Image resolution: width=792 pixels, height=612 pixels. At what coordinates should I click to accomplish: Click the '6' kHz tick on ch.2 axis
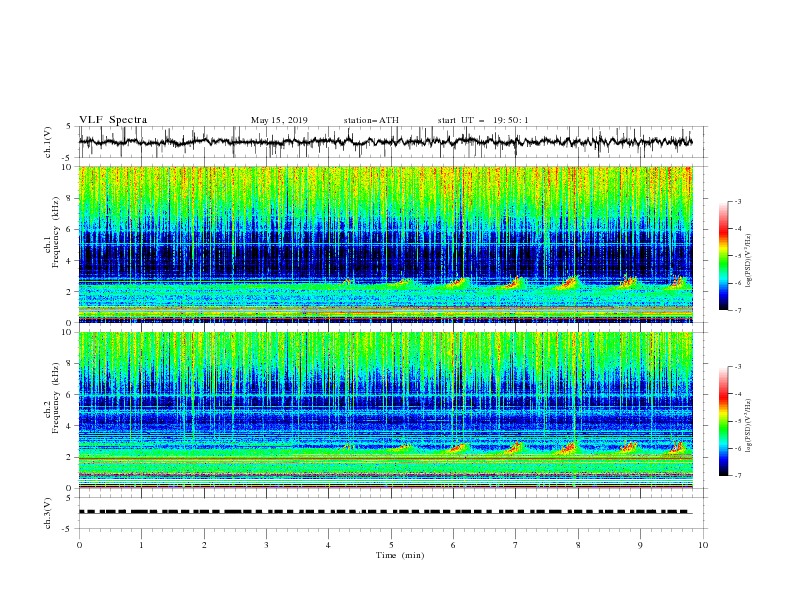click(x=70, y=395)
